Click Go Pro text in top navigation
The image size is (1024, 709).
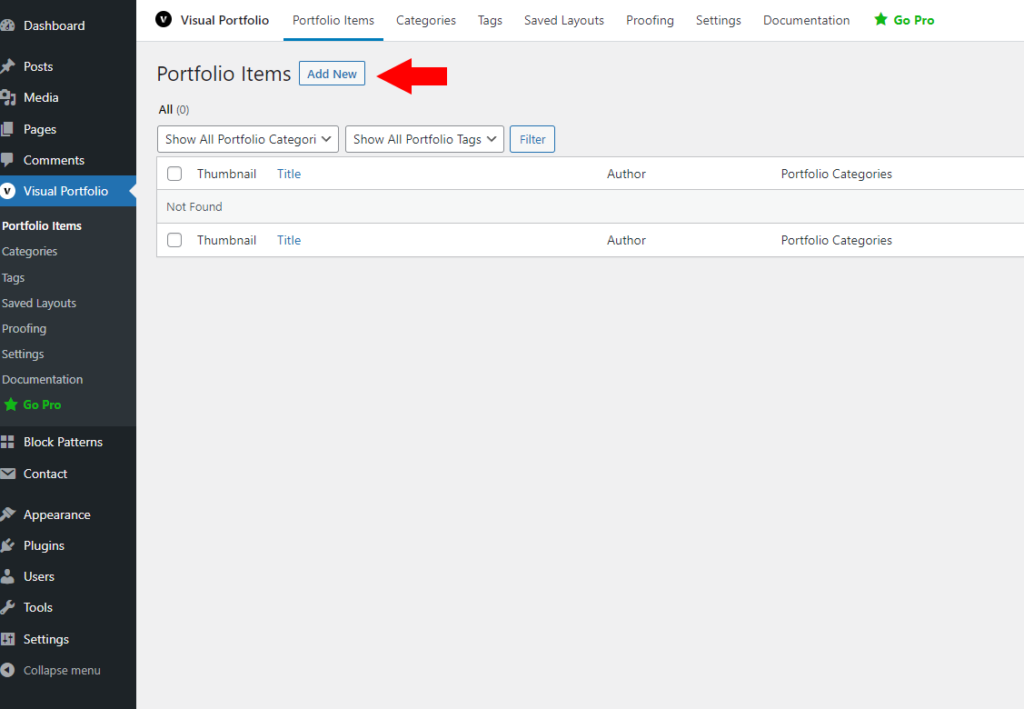point(914,20)
